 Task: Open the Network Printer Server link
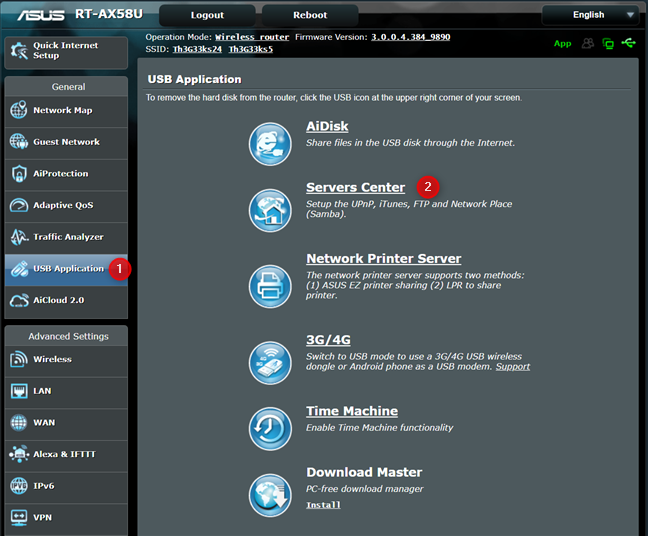coord(384,258)
